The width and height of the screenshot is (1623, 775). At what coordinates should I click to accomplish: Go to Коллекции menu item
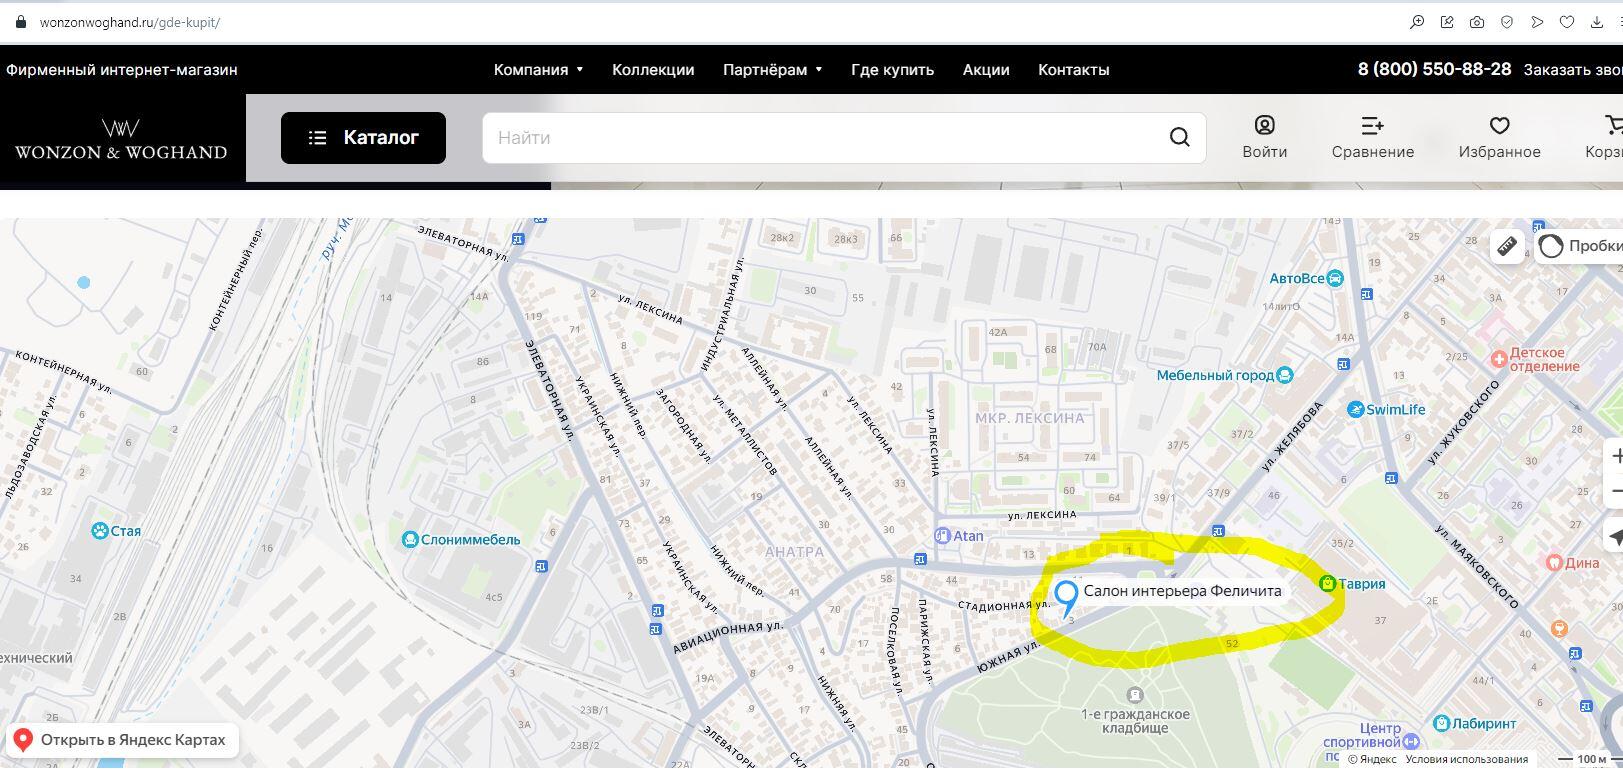[x=653, y=70]
